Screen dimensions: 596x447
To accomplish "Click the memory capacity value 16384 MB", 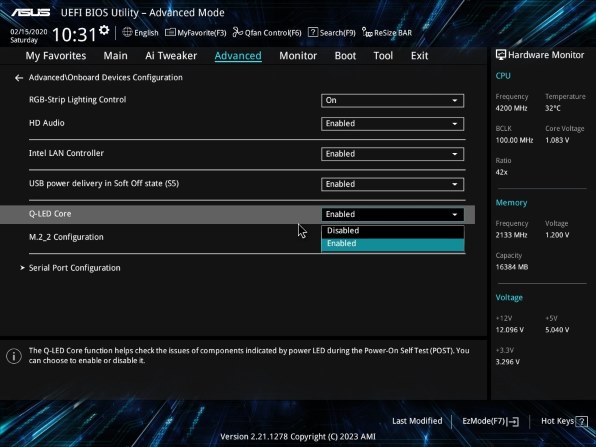I will click(x=512, y=267).
